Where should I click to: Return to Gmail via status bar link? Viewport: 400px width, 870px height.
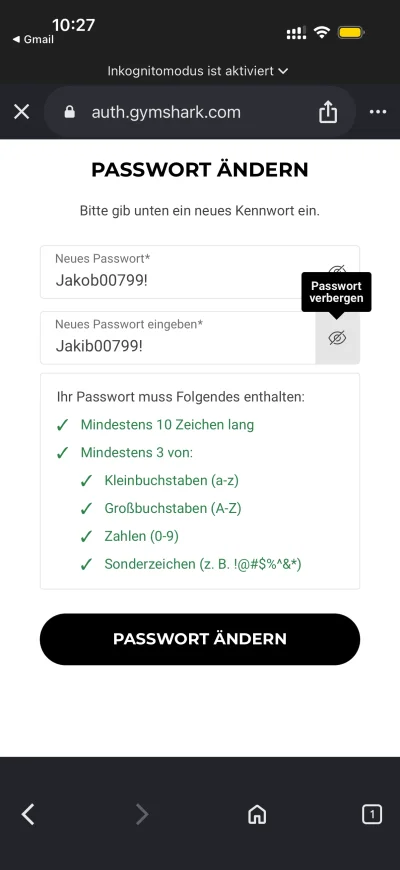pos(33,39)
